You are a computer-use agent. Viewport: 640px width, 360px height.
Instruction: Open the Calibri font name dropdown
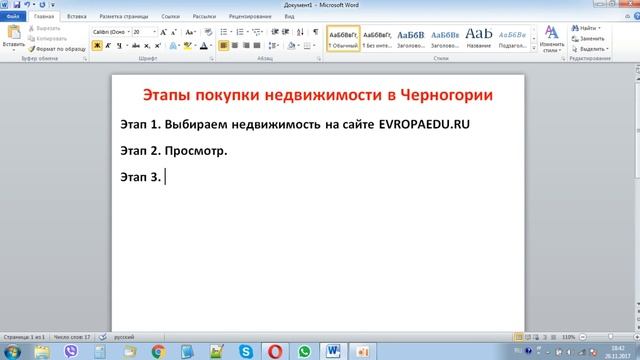[128, 32]
